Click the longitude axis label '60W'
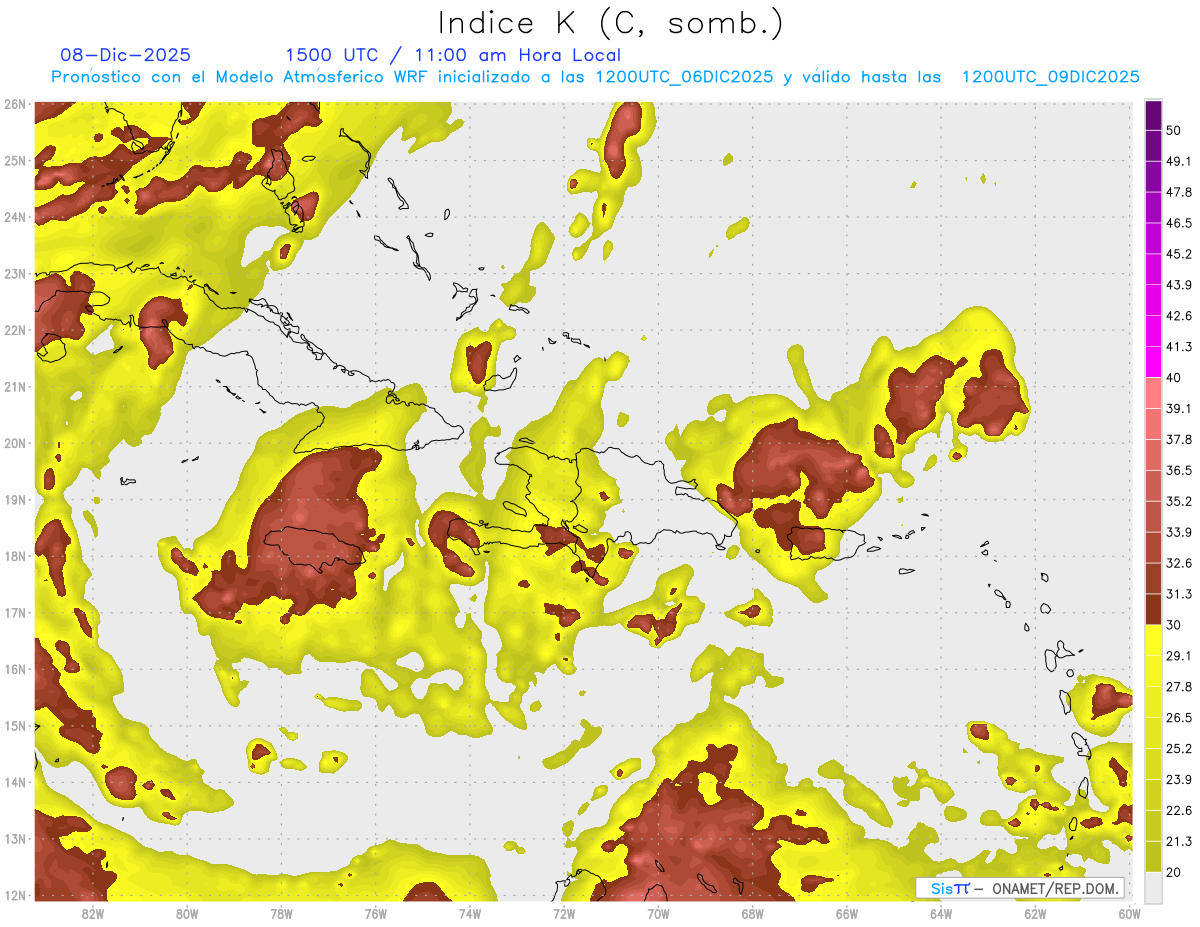Image resolution: width=1200 pixels, height=927 pixels. [1129, 914]
